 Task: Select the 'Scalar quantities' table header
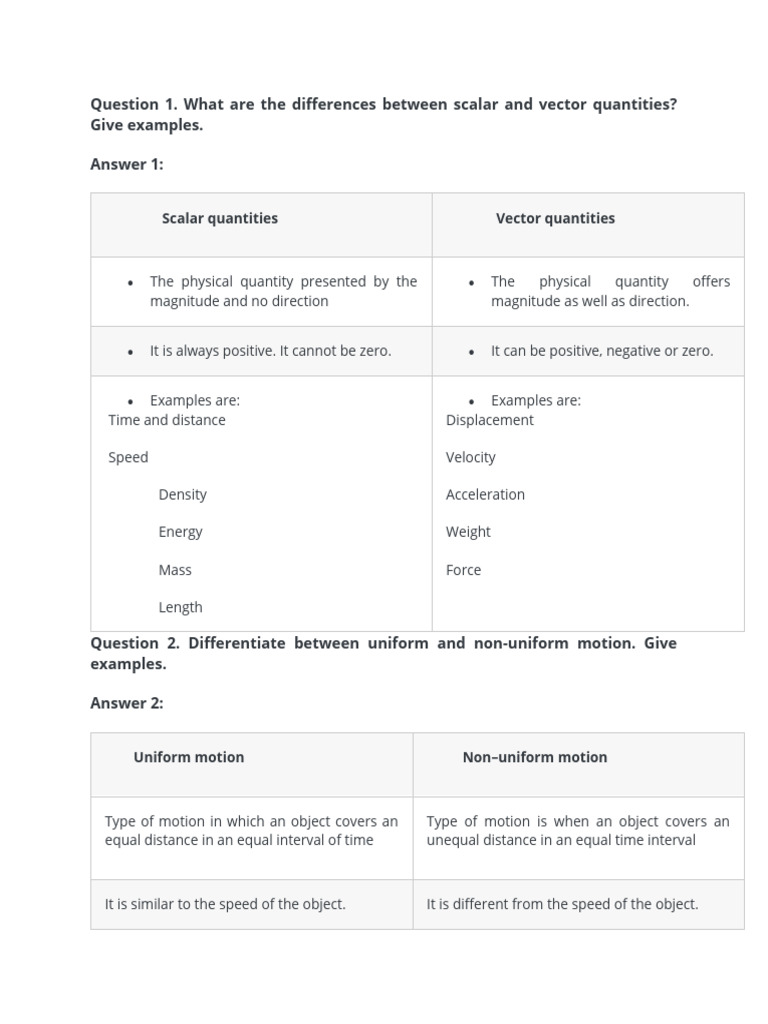tap(220, 218)
